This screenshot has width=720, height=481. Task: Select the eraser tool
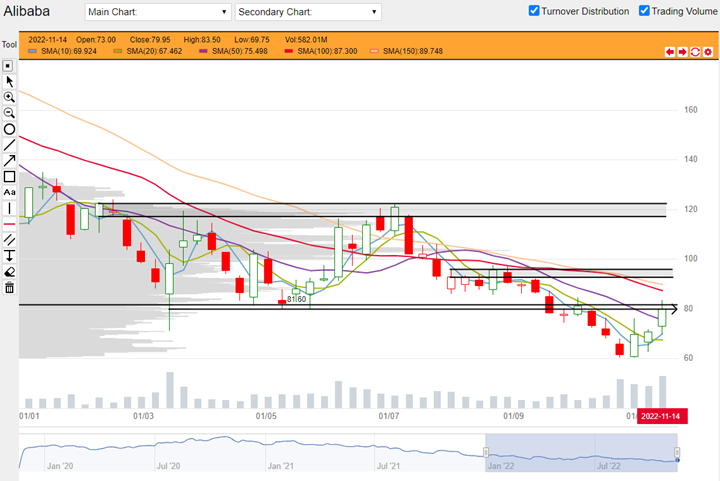coord(9,272)
